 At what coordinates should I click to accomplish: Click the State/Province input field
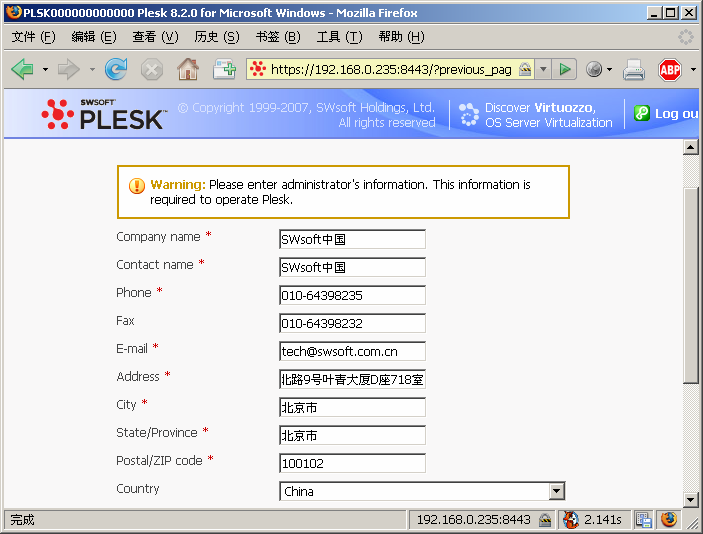(x=352, y=435)
